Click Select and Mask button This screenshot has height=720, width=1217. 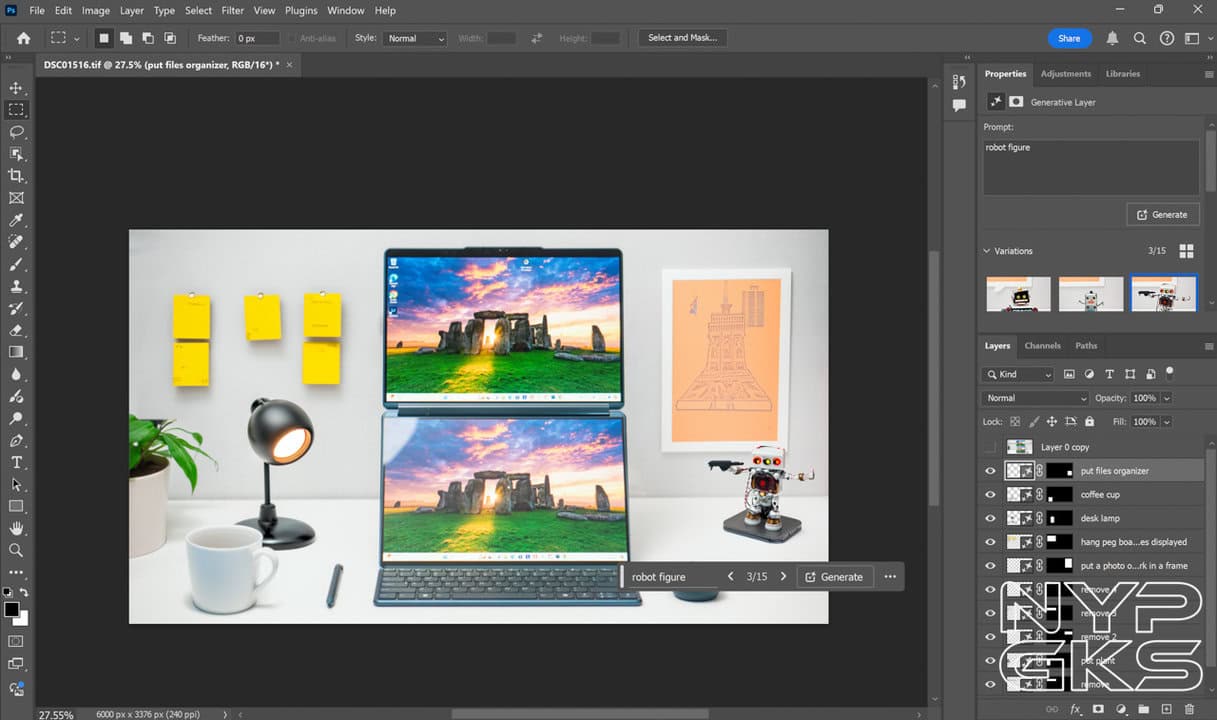(682, 38)
